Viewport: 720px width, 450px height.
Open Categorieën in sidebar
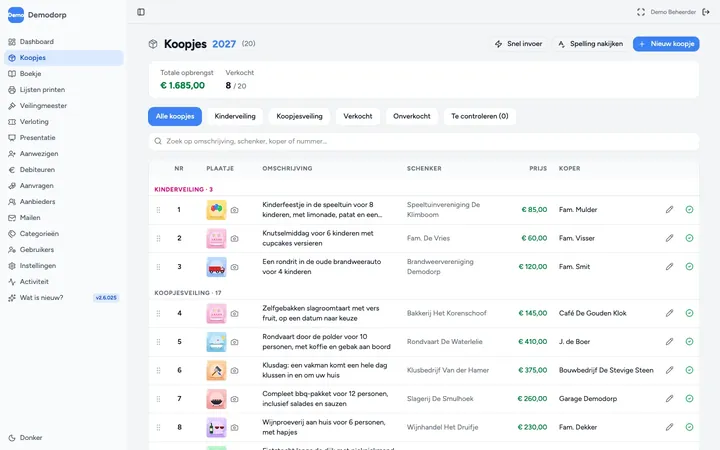click(x=64, y=234)
